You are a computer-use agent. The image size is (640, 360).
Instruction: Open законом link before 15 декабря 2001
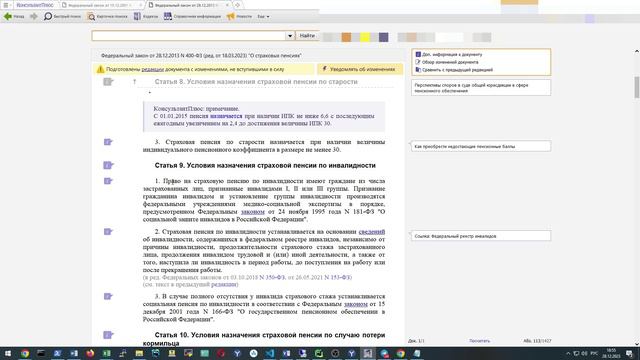tap(356, 304)
